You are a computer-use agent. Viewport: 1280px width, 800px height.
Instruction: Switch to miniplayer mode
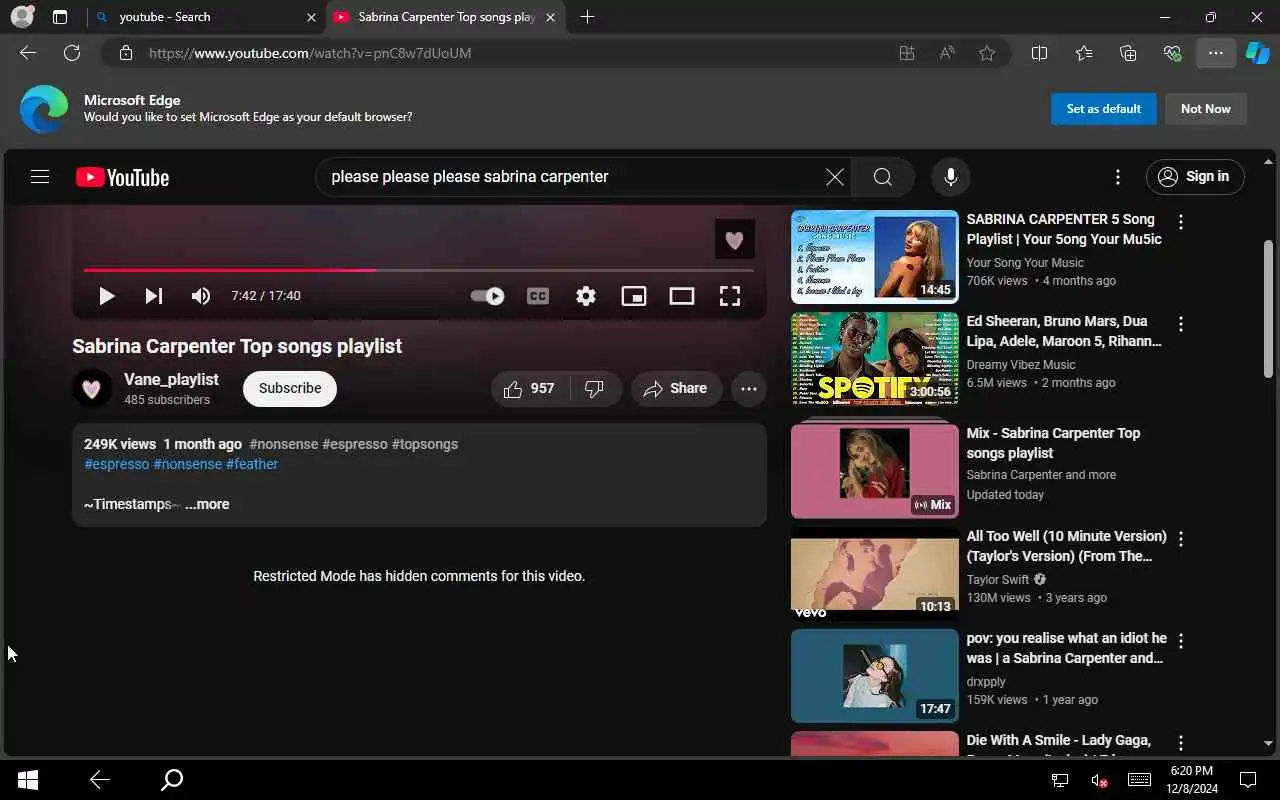[634, 296]
